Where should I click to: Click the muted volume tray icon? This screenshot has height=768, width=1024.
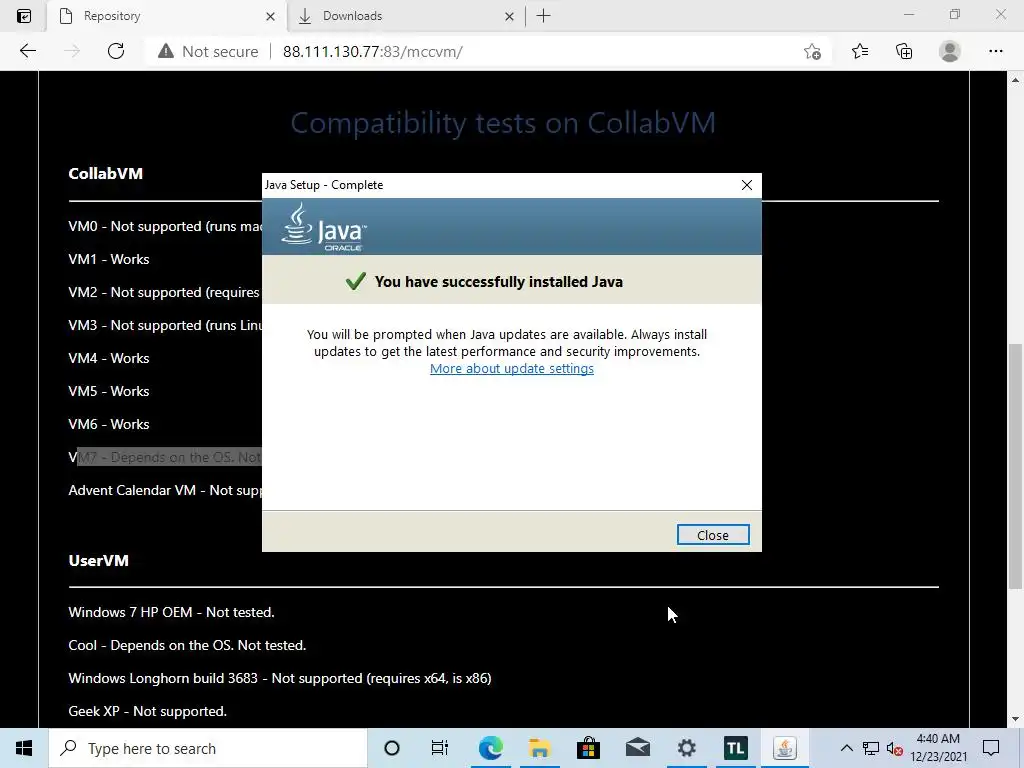894,749
